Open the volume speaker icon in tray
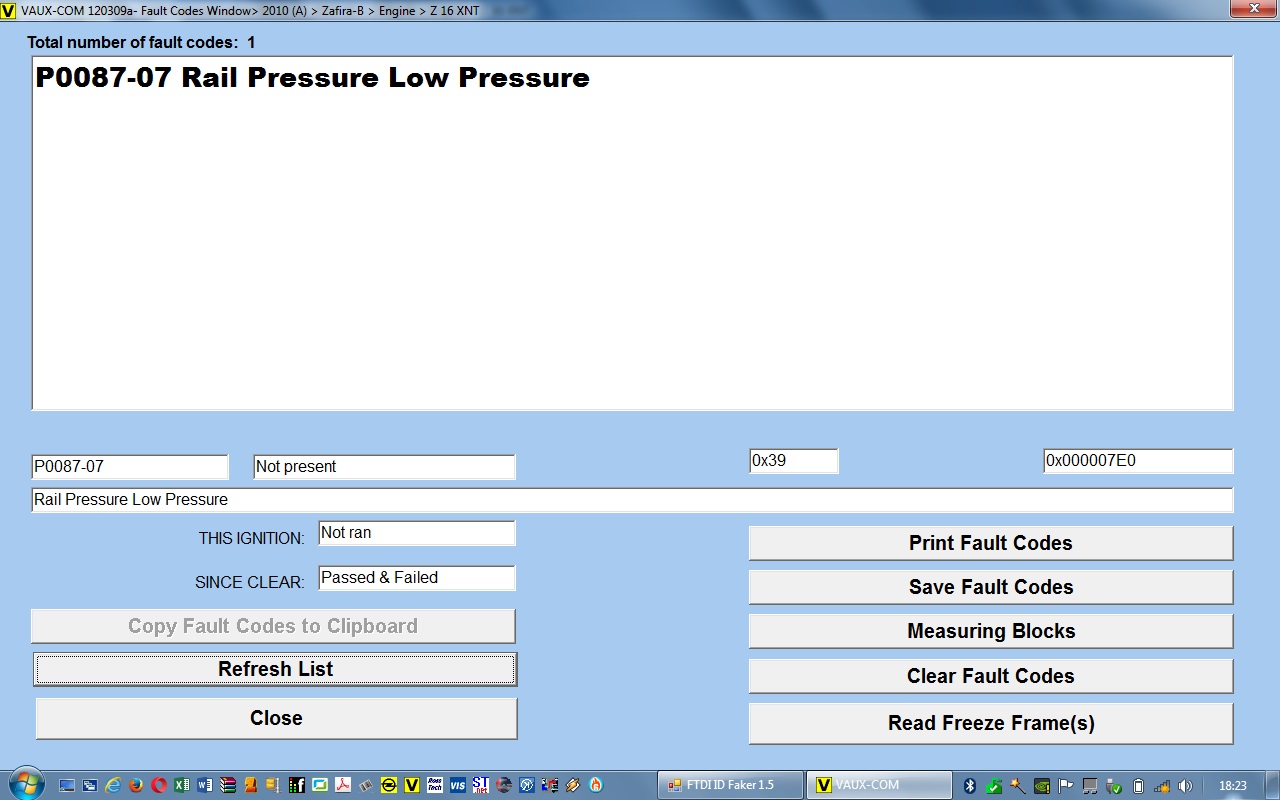The image size is (1280, 800). (1185, 785)
